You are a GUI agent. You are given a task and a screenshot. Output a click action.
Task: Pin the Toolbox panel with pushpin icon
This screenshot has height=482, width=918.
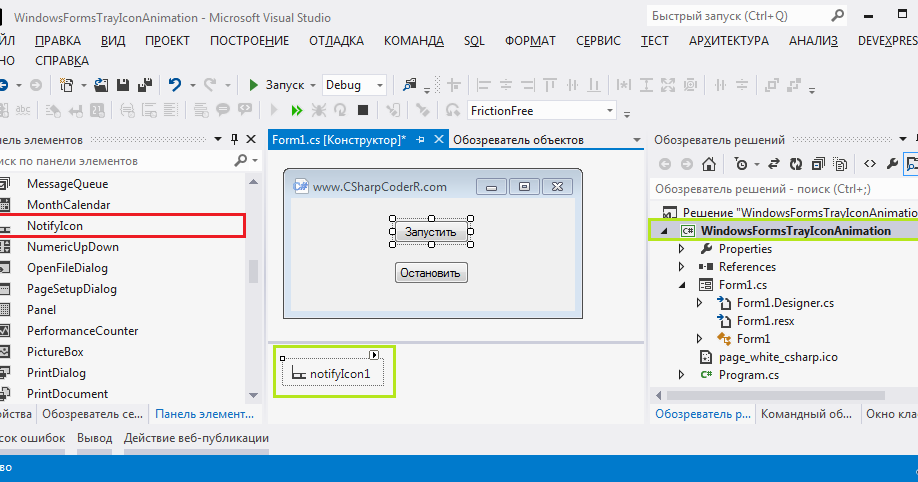[x=234, y=139]
